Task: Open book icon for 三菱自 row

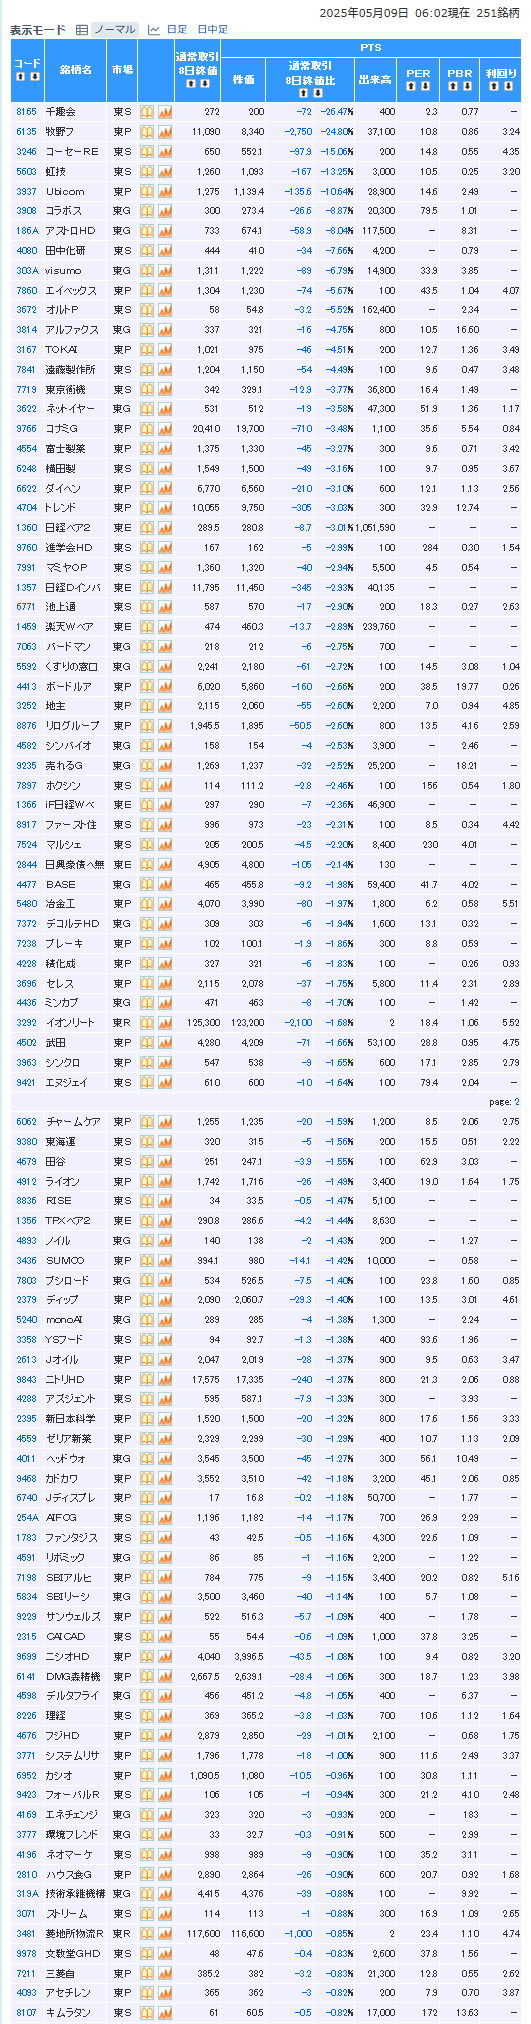Action: click(147, 1973)
